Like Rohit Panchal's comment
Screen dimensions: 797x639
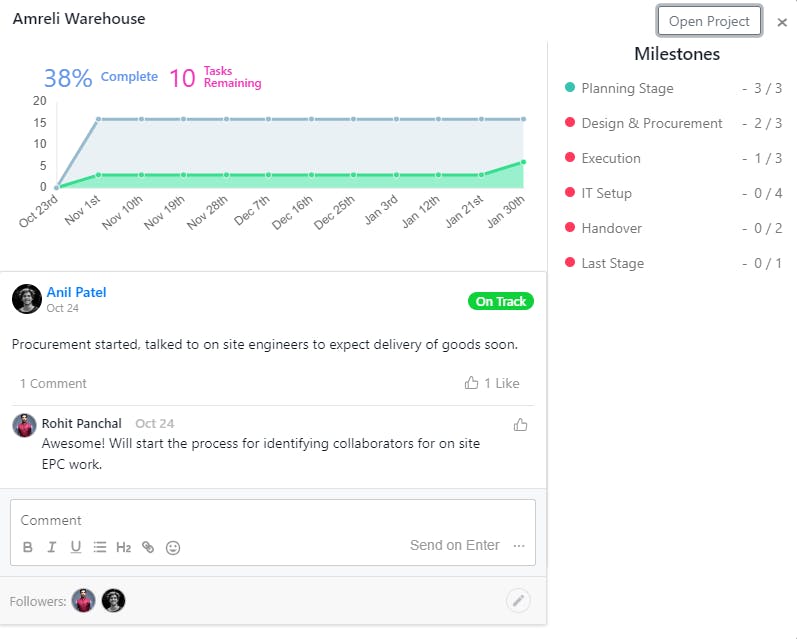point(520,425)
